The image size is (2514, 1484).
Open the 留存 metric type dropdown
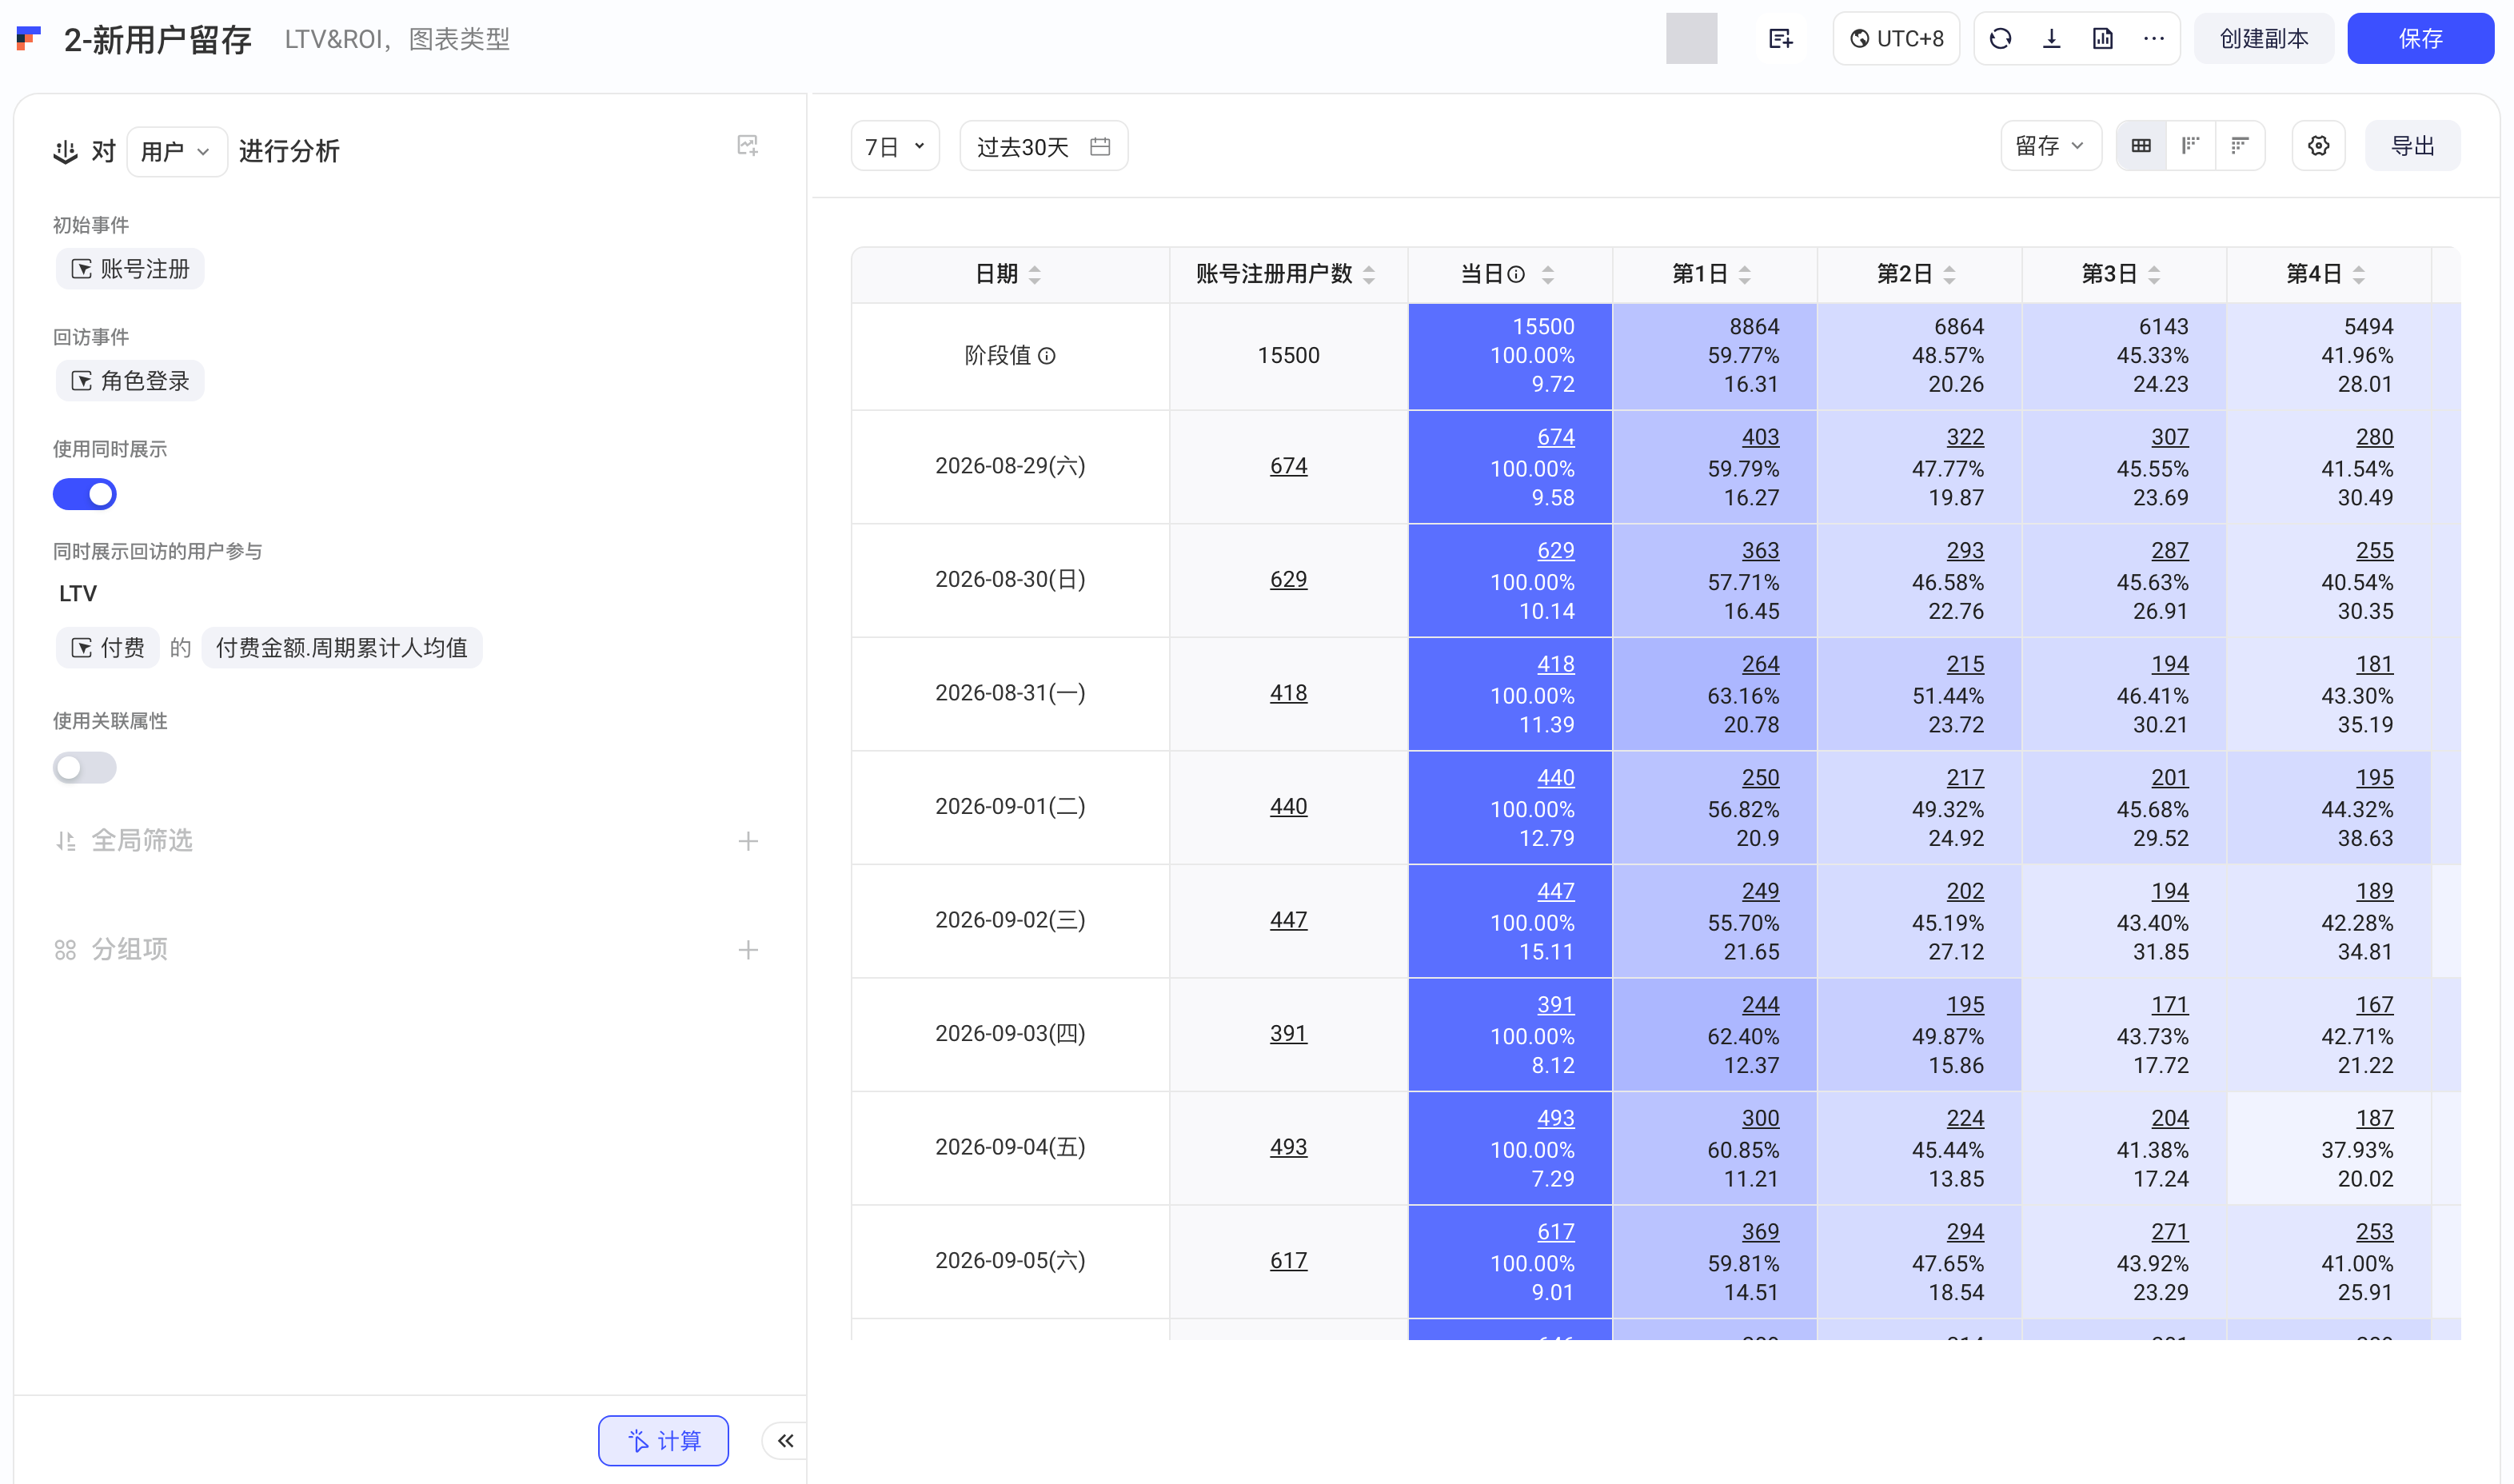[x=2050, y=146]
